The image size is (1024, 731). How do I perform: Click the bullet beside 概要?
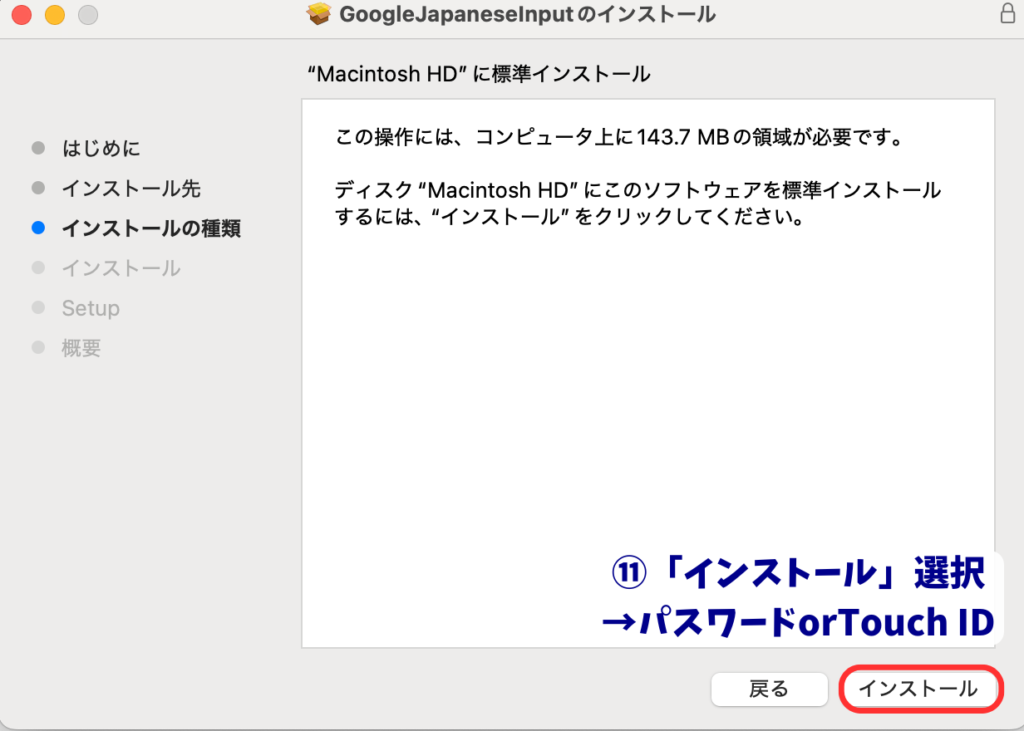[x=39, y=347]
